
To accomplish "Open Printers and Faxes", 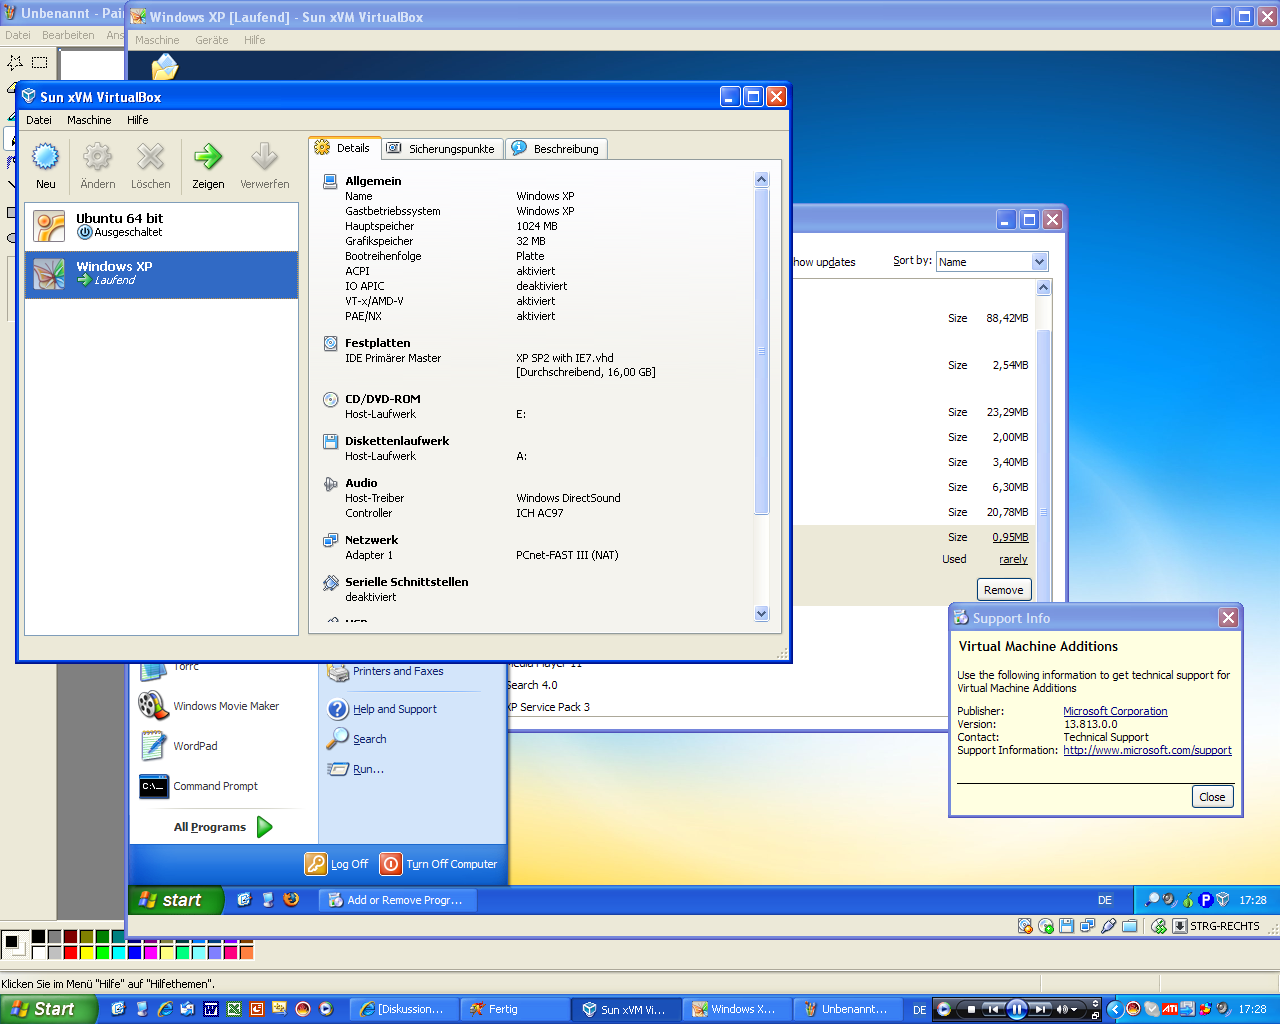I will [386, 672].
